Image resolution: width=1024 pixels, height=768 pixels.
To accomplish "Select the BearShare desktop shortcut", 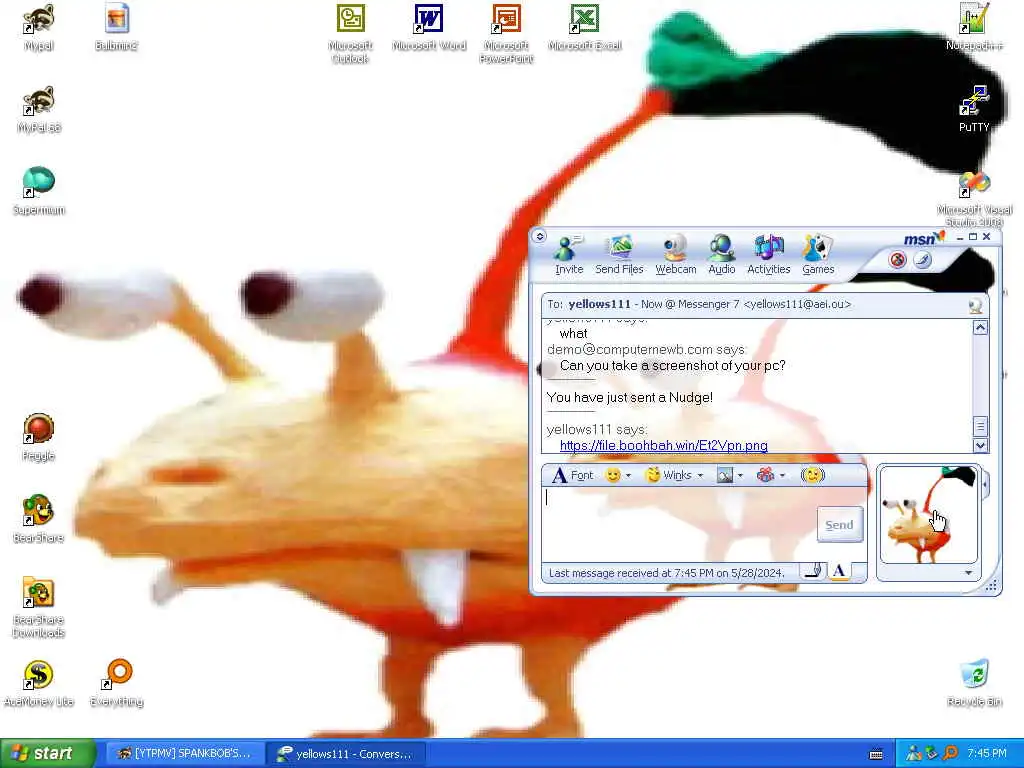I will 39,519.
